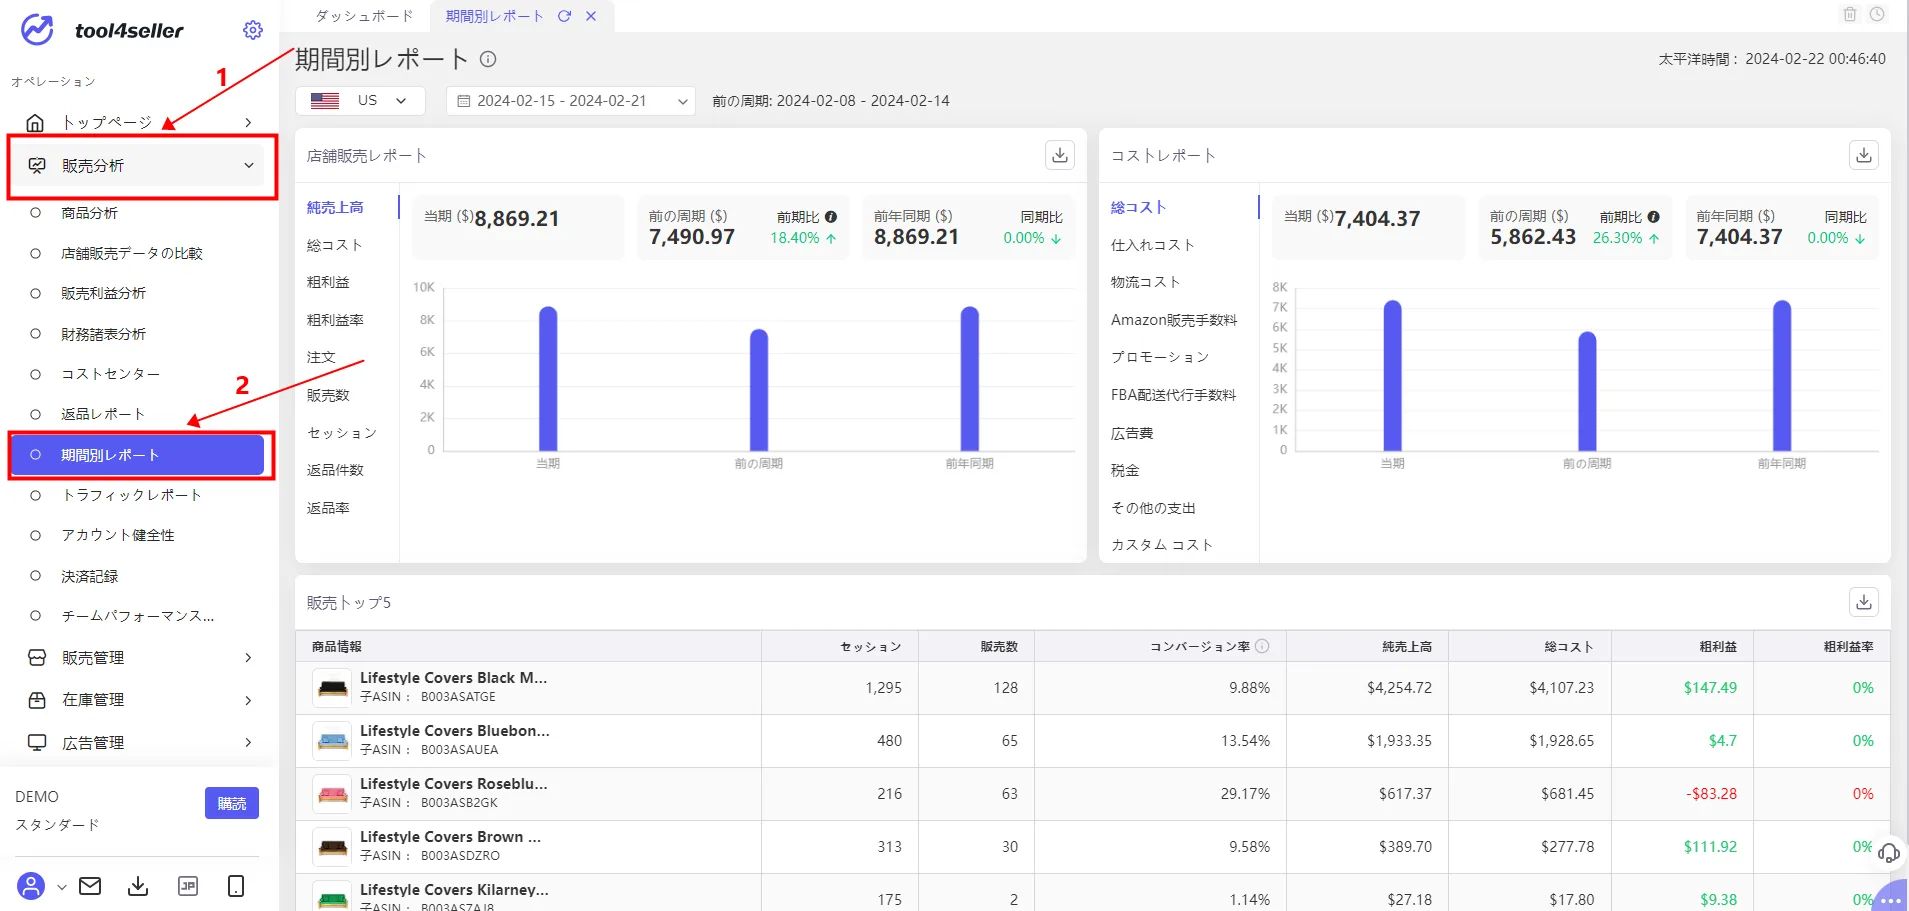This screenshot has height=911, width=1909.
Task: Select 店舗販売データの比較 in sidebar
Action: [132, 253]
